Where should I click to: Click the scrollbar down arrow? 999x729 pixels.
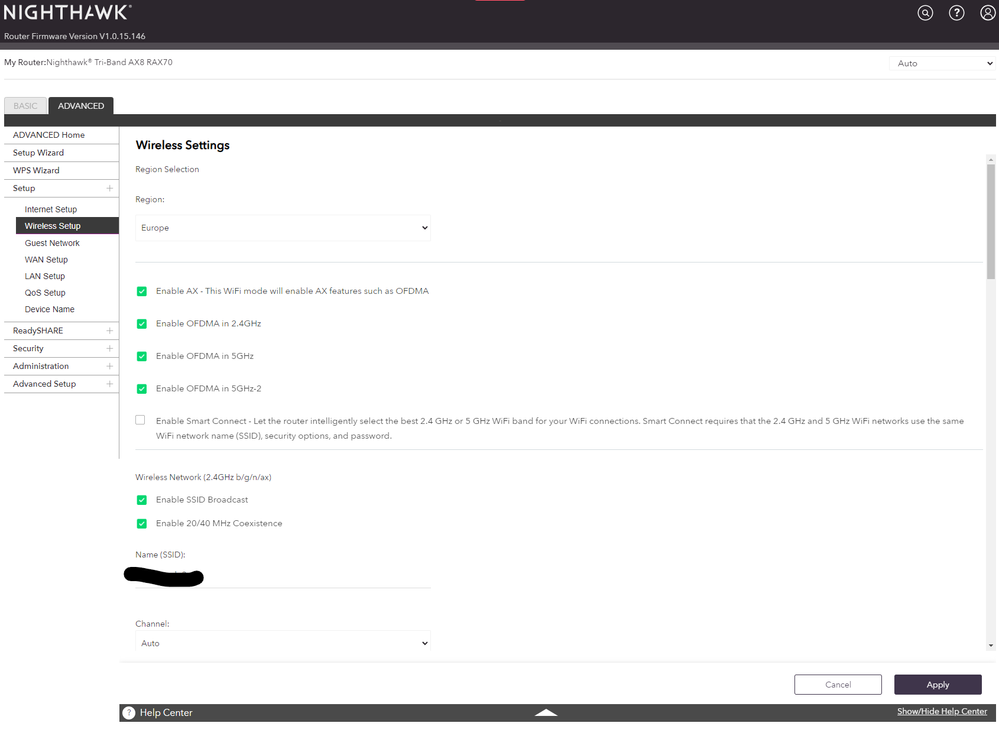(991, 646)
